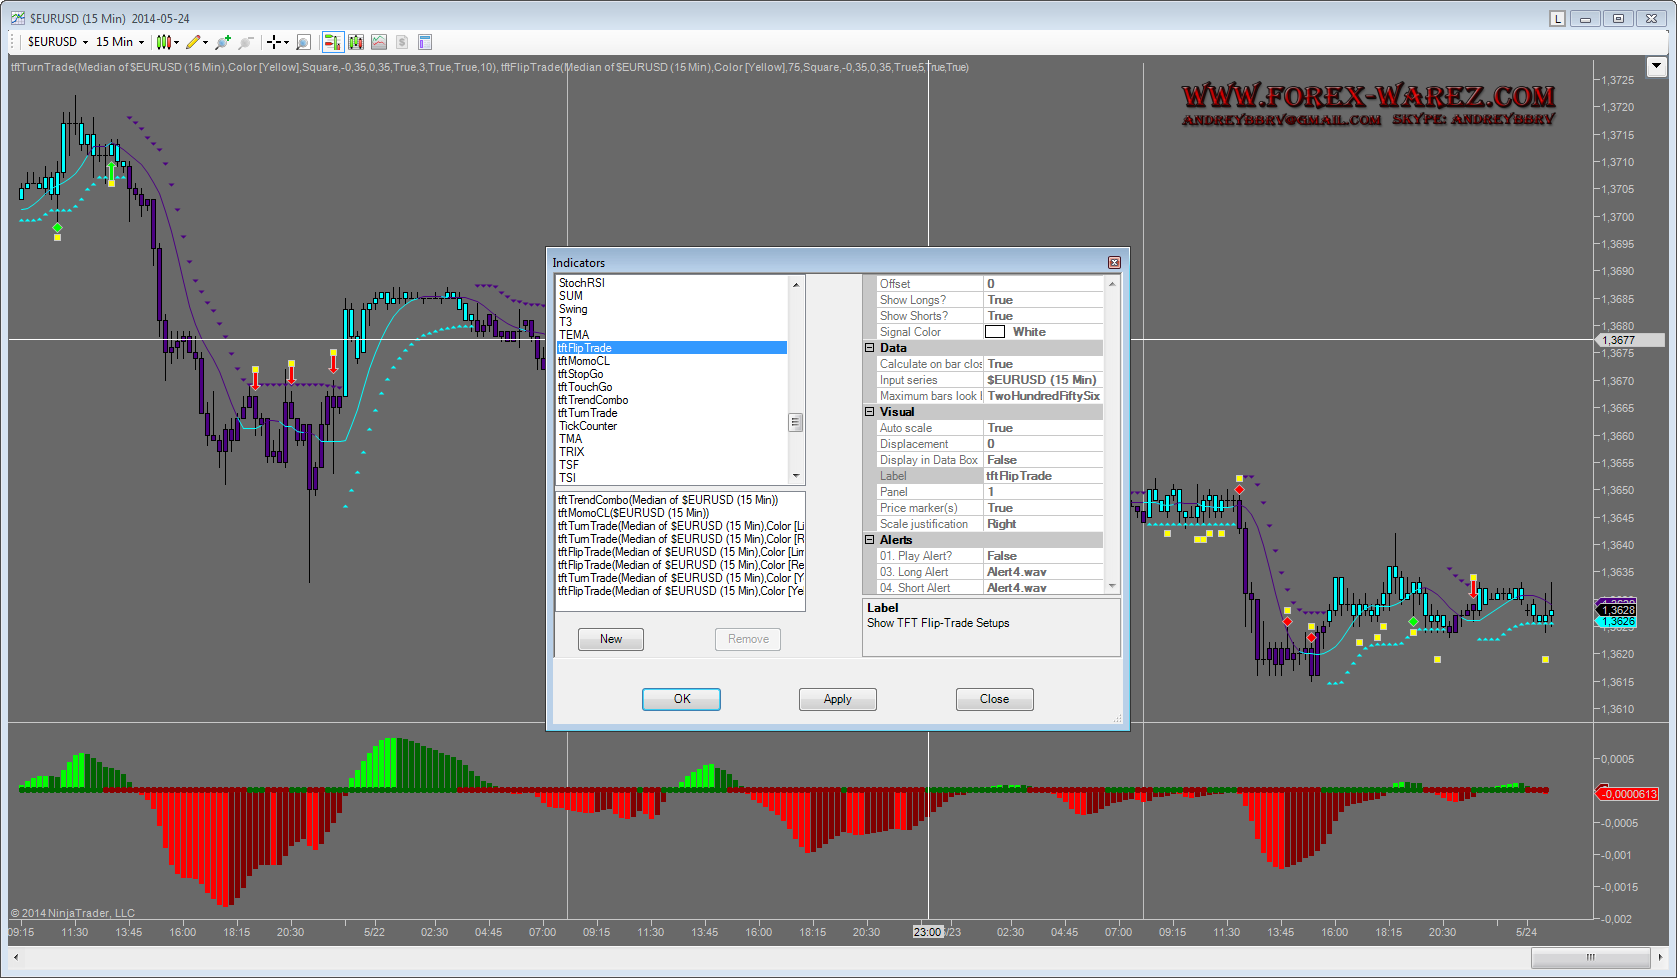Collapse the Visual property section
This screenshot has height=978, width=1677.
tap(870, 412)
